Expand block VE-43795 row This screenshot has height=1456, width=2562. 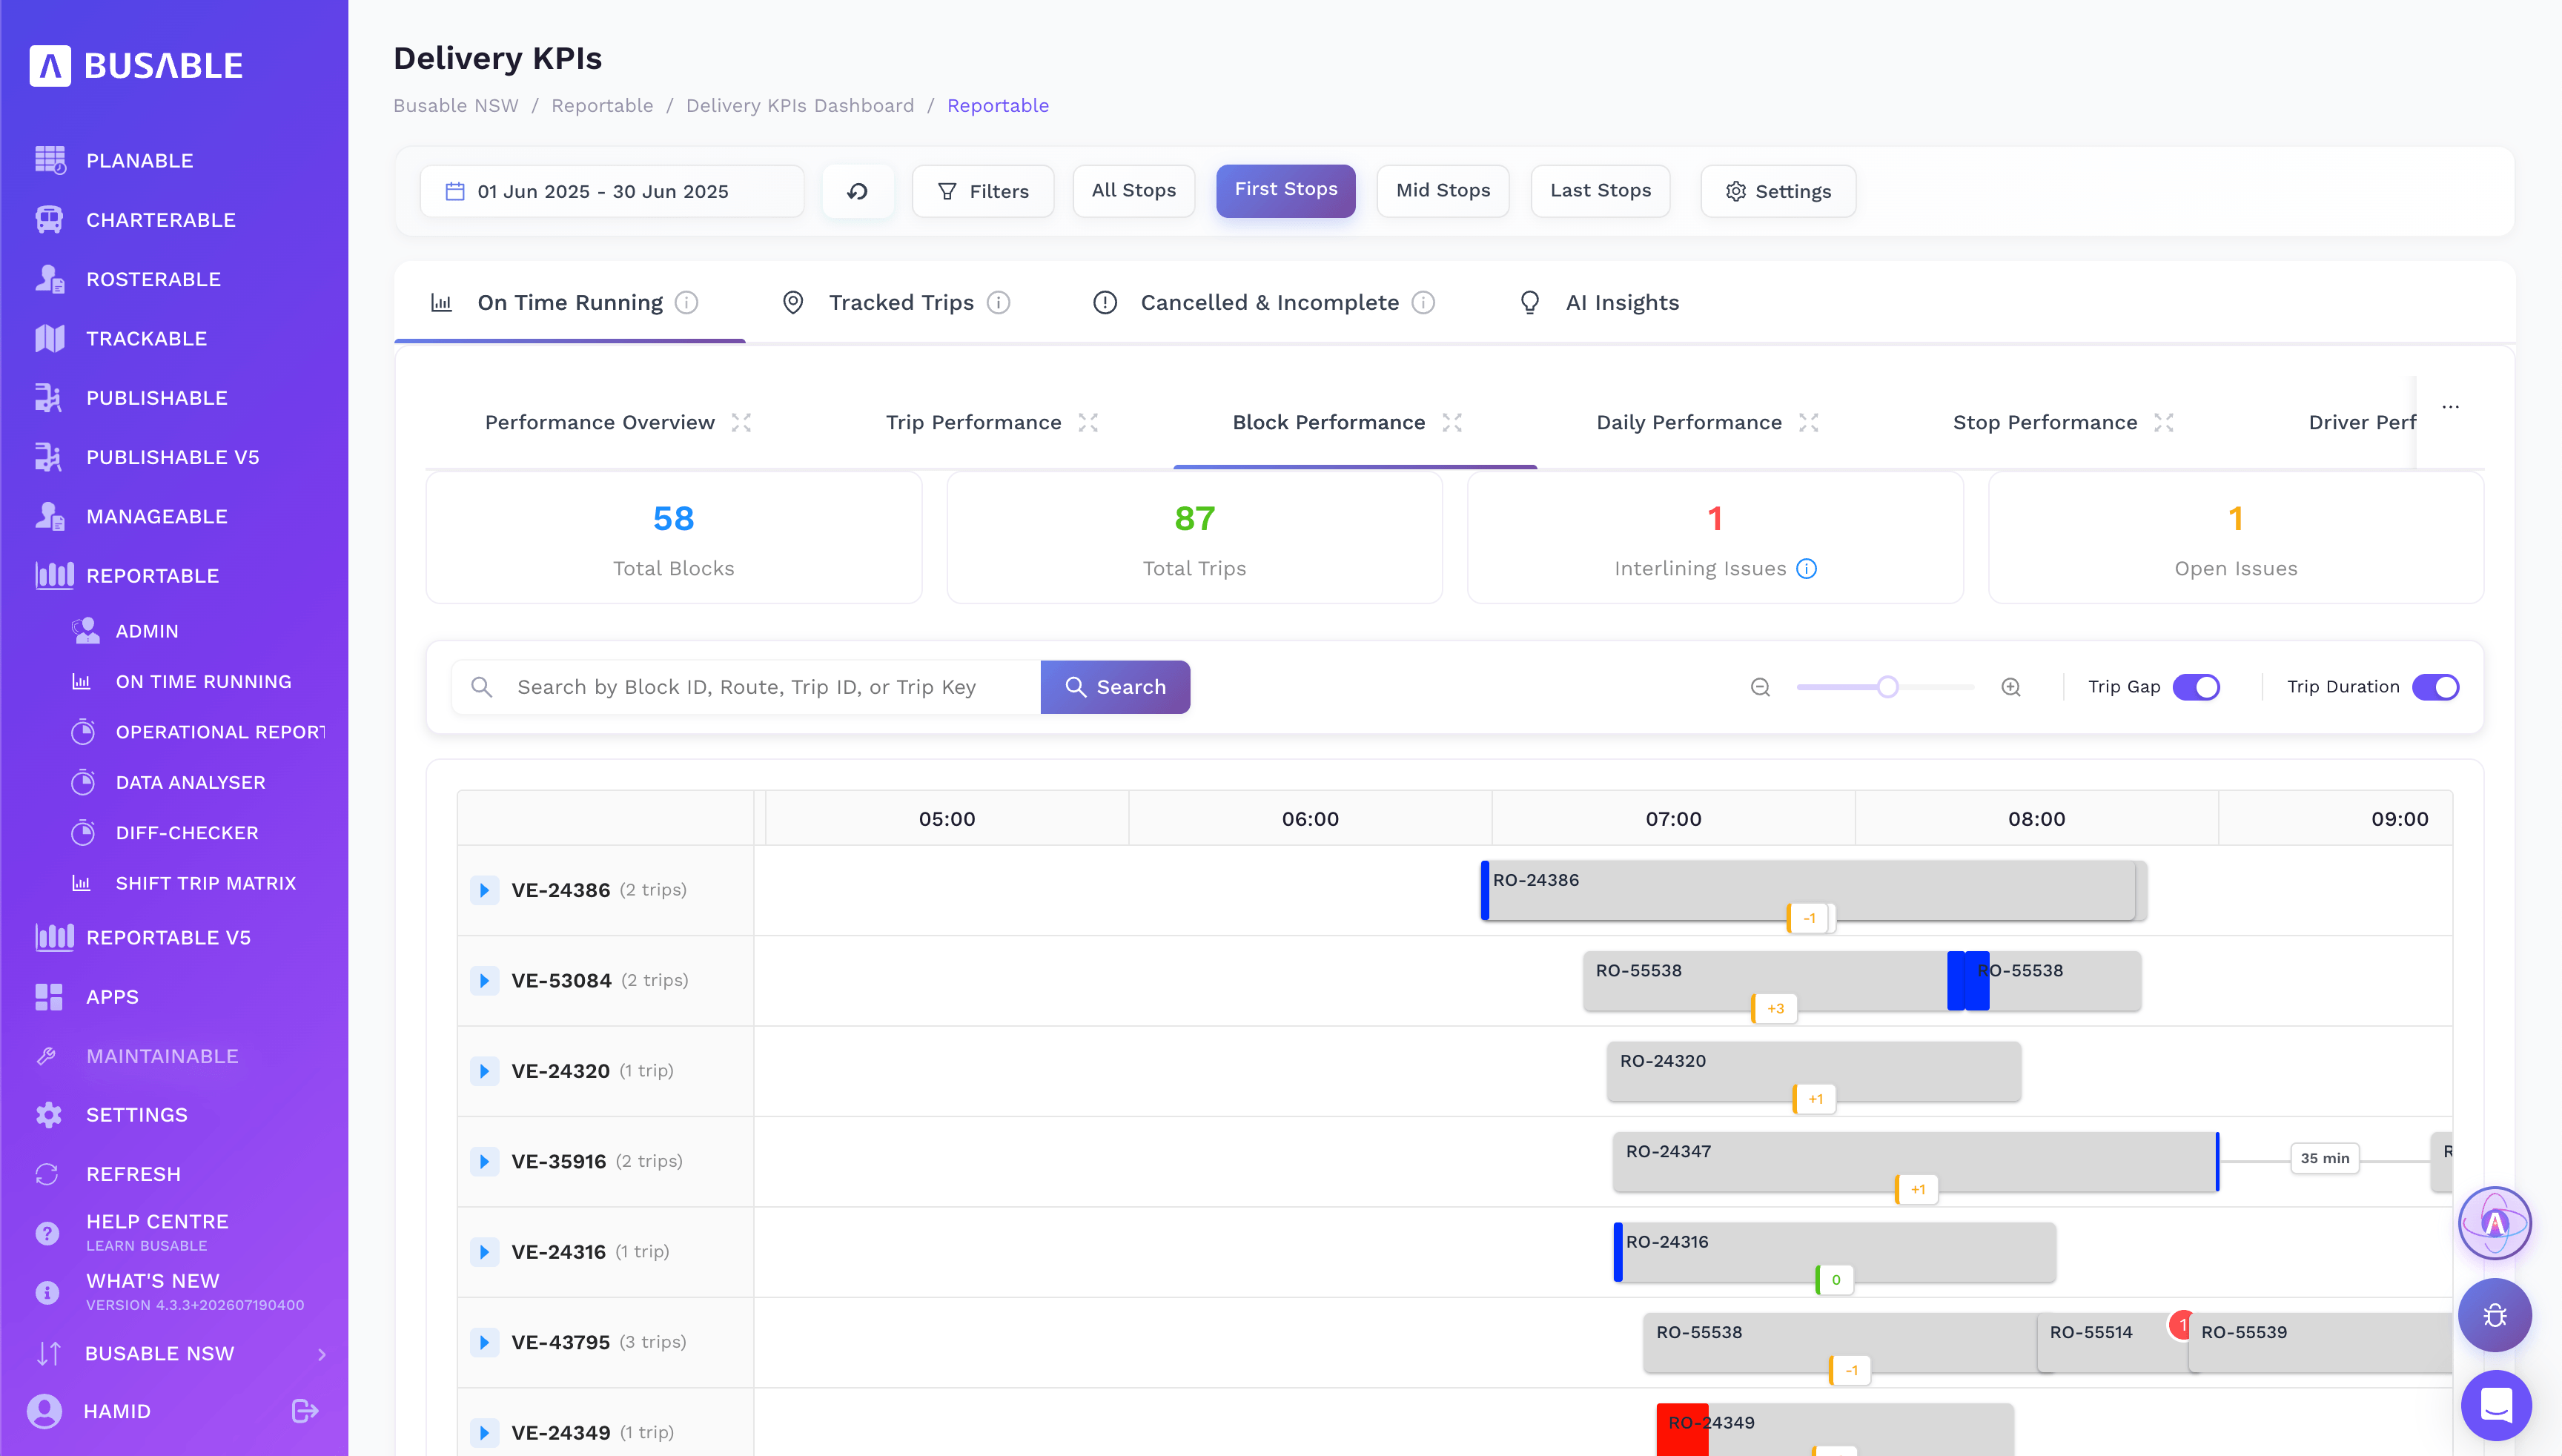pos(484,1342)
